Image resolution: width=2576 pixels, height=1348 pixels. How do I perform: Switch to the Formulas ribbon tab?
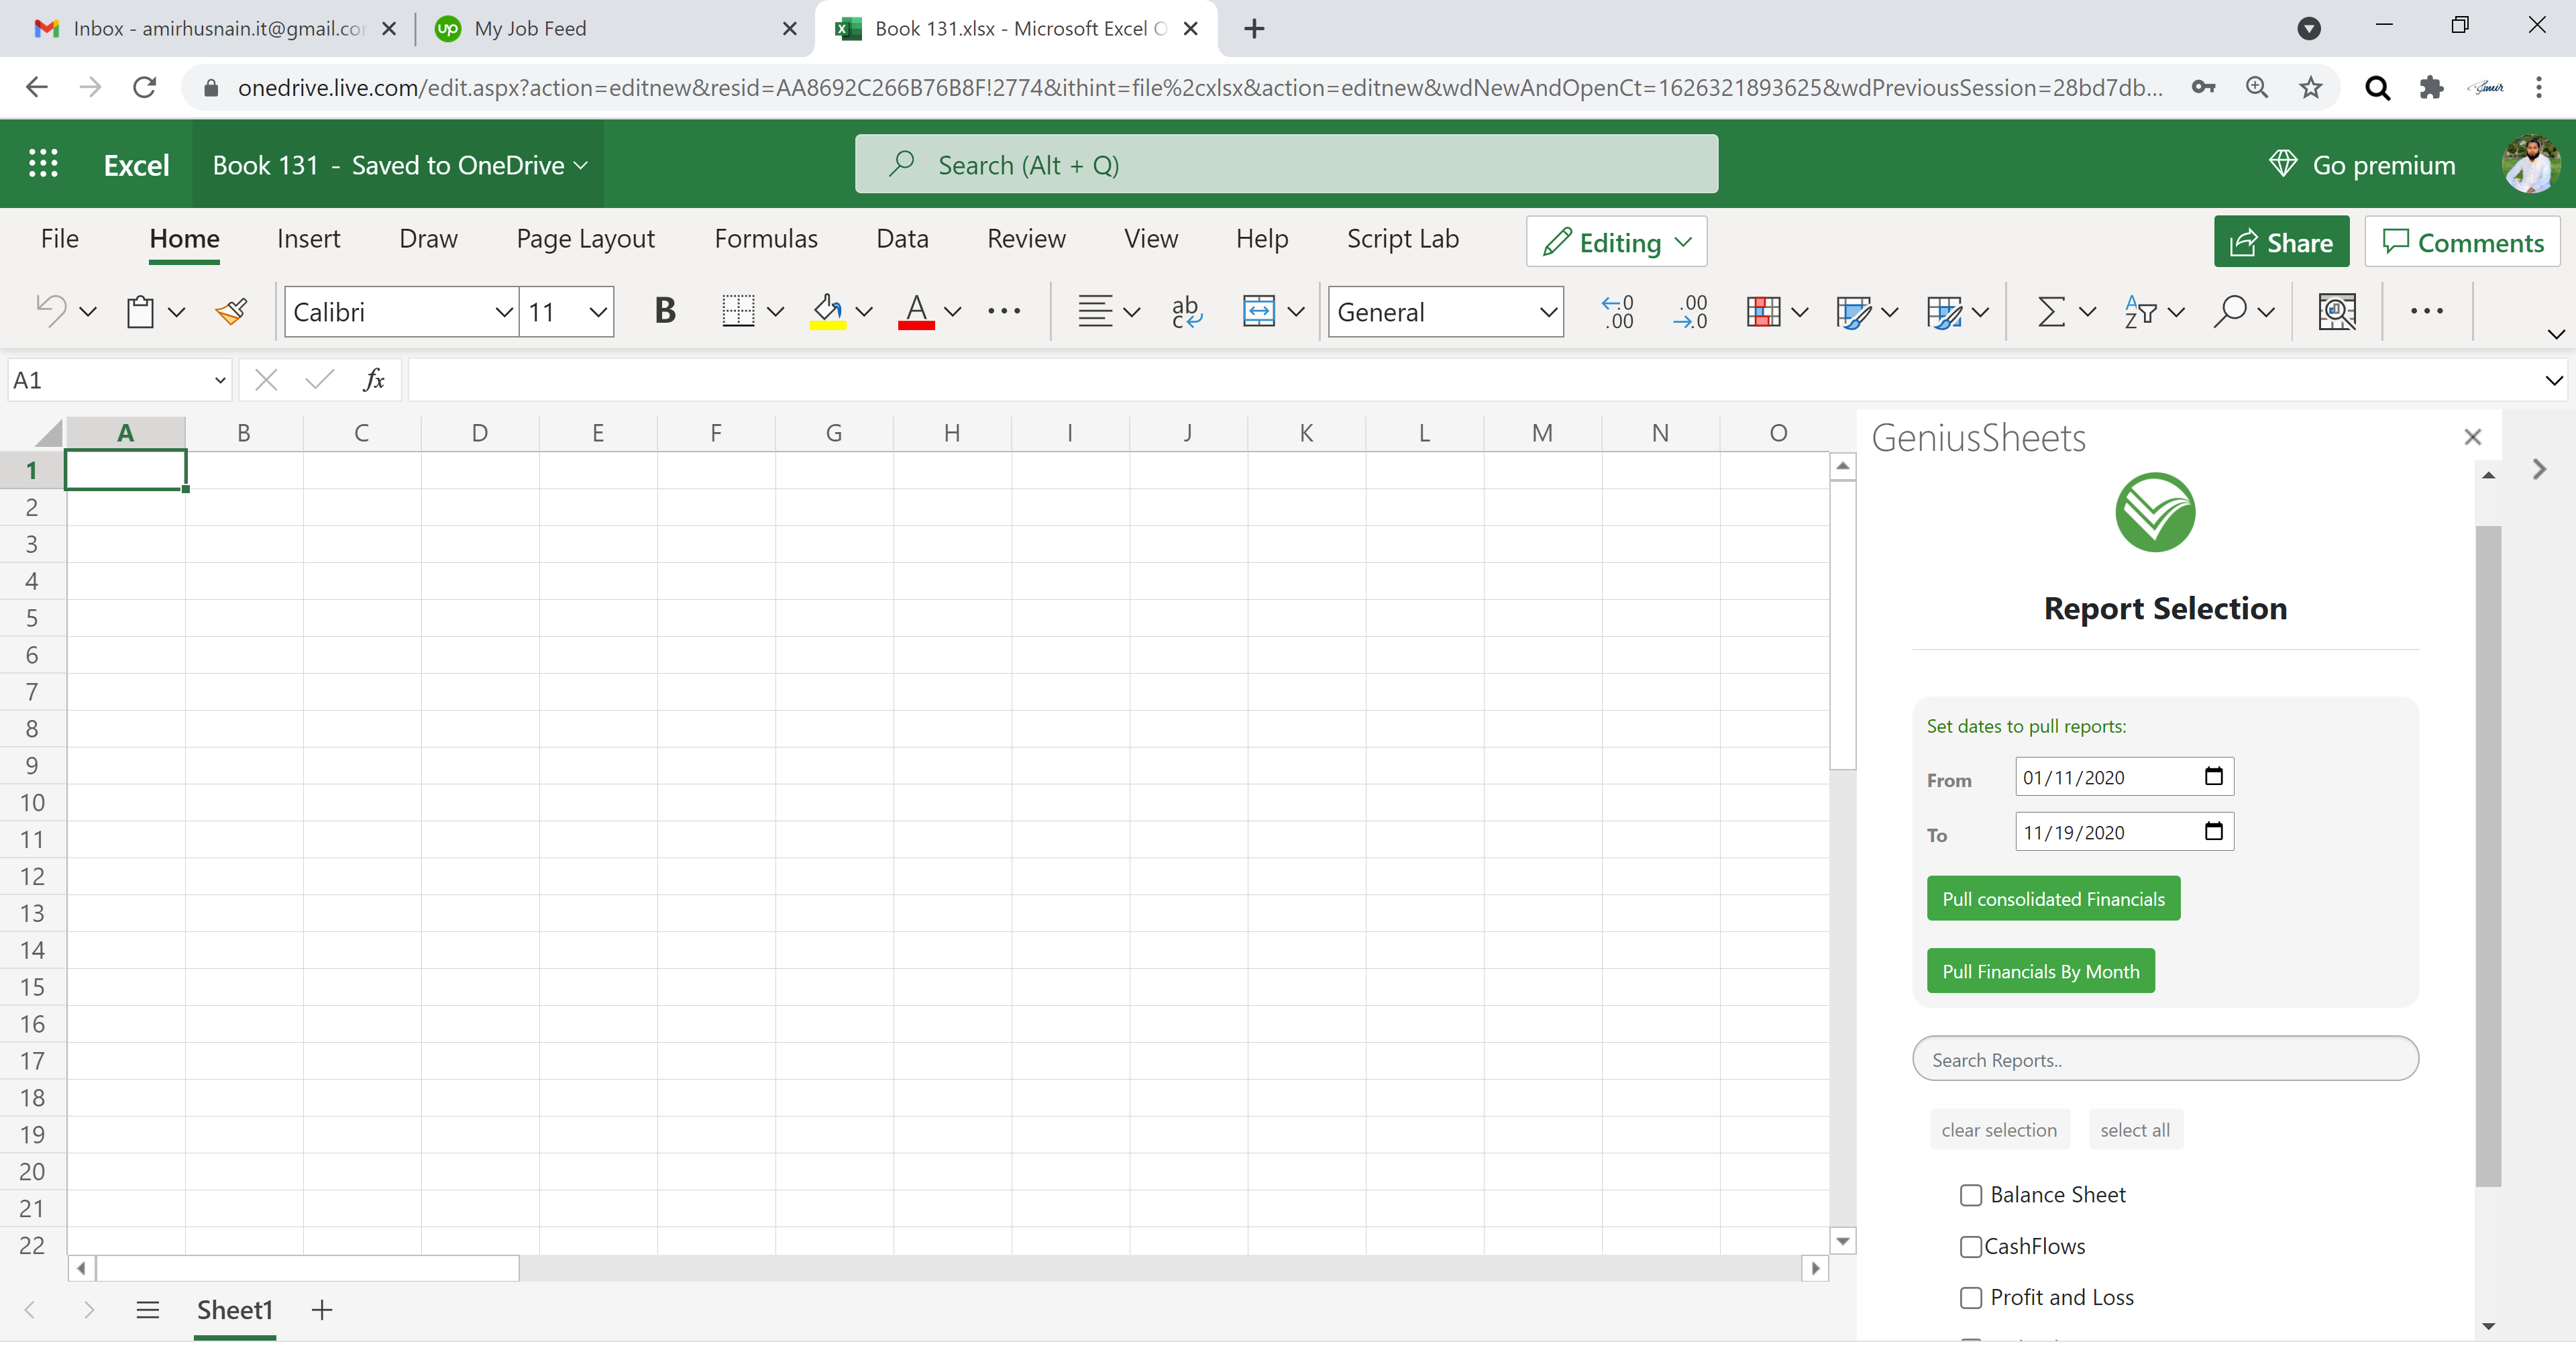[x=765, y=238]
